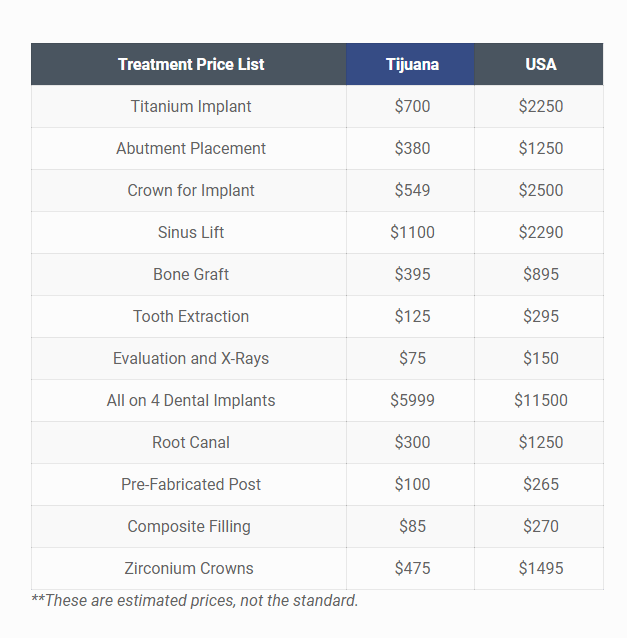Select the Bone Graft row label
This screenshot has height=638, width=627.
point(191,274)
